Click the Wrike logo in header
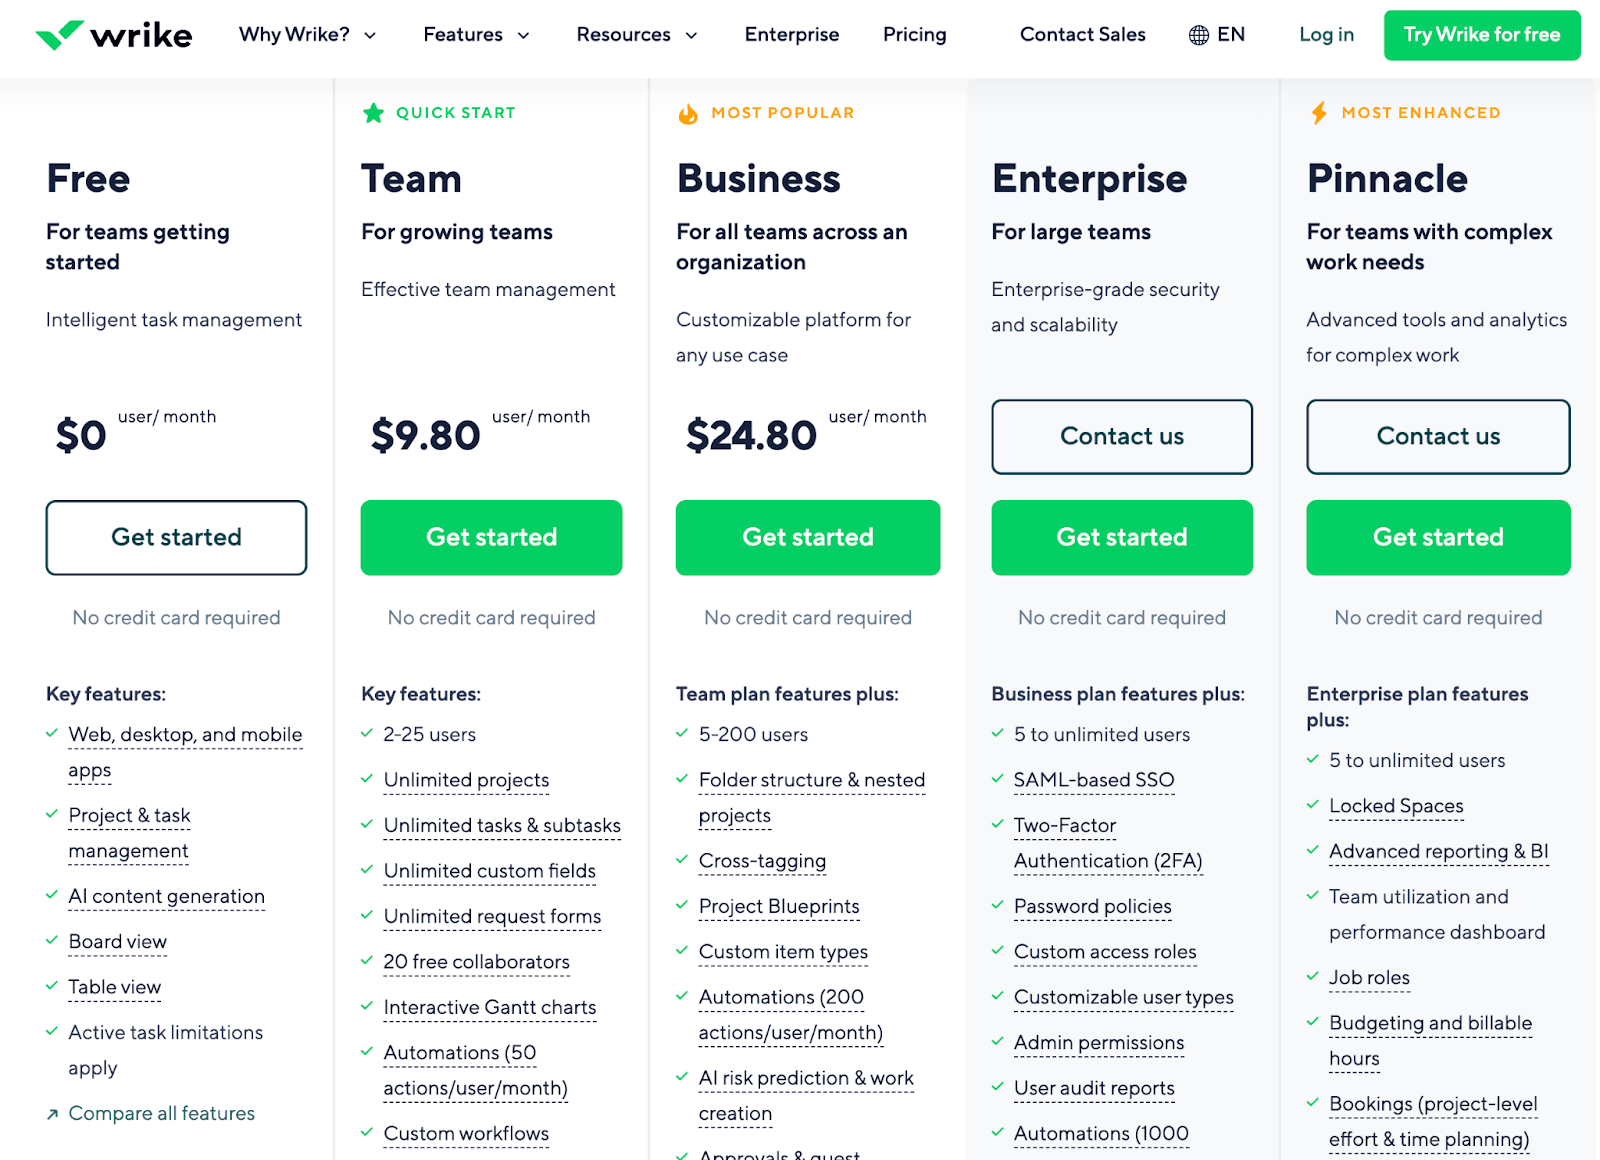 (113, 35)
